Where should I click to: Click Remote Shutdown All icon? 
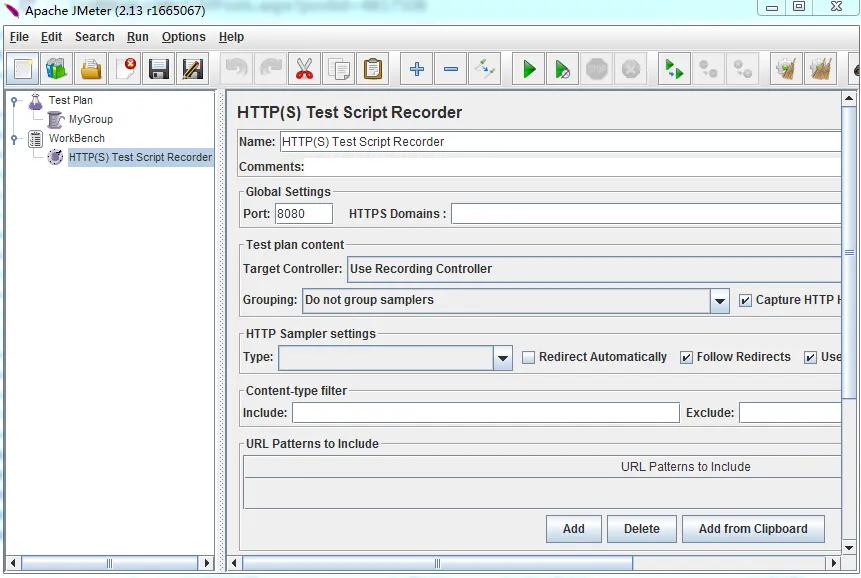click(x=743, y=69)
